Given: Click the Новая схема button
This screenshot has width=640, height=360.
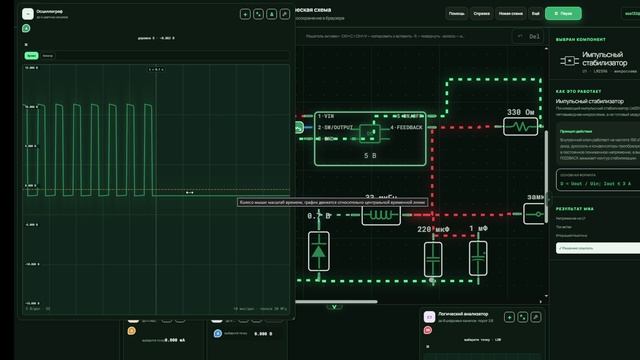Looking at the screenshot, I should (x=511, y=13).
